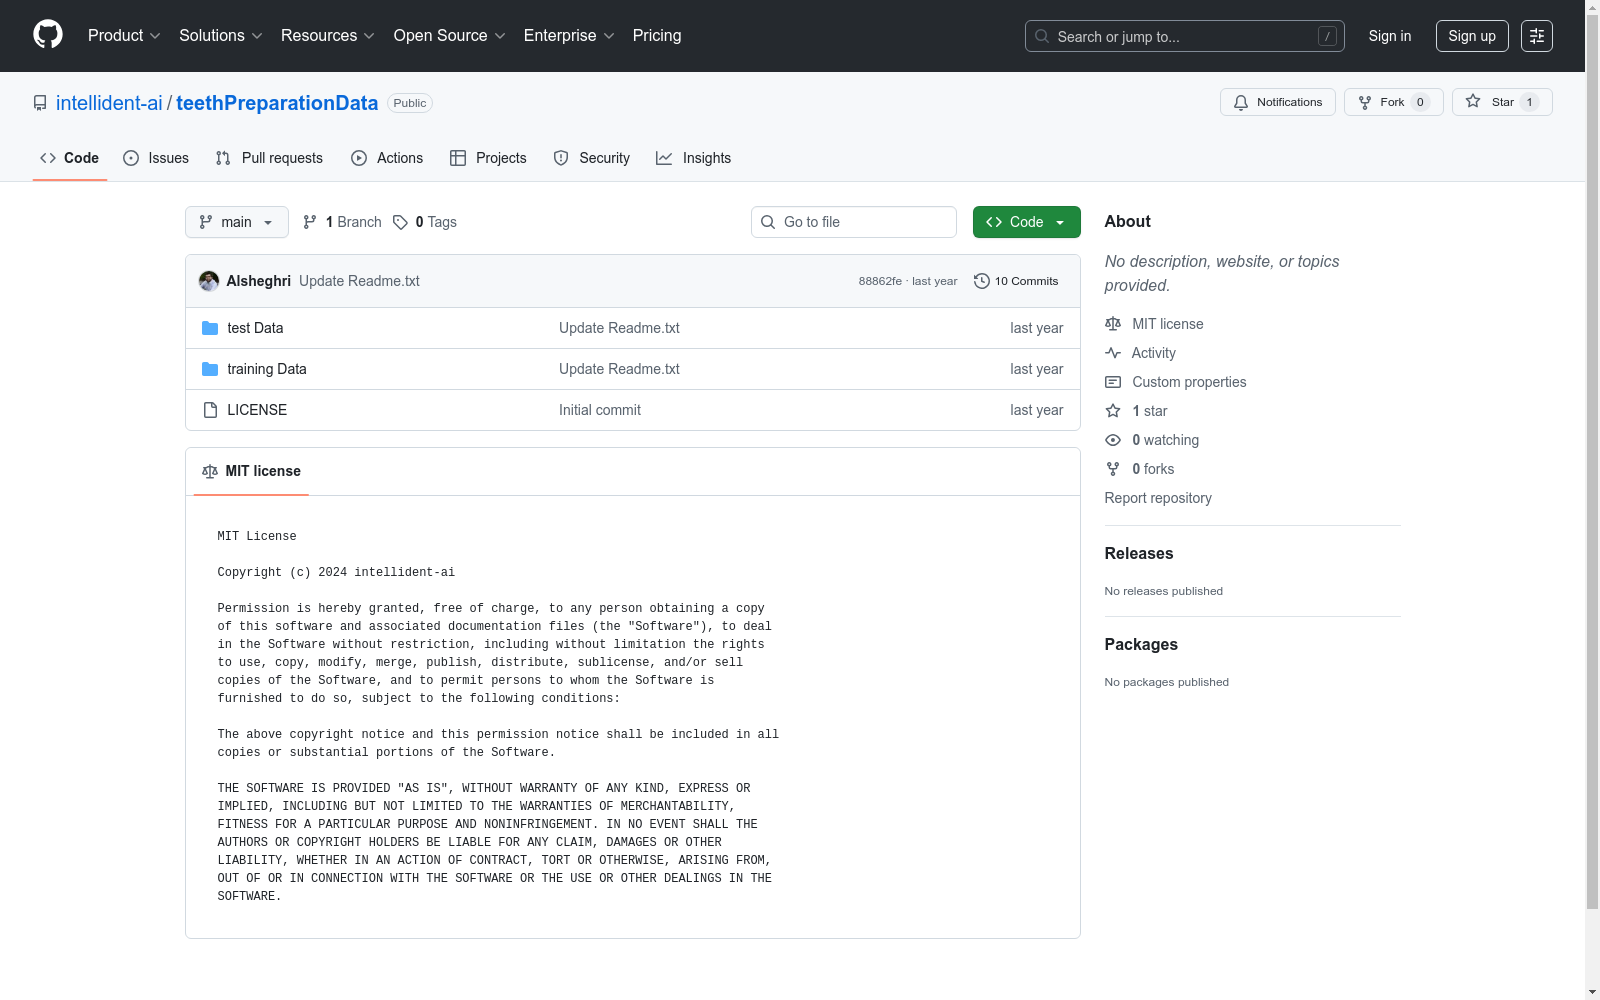The height and width of the screenshot is (1000, 1600).
Task: Click the Alsheghri avatar image
Action: pyautogui.click(x=209, y=281)
